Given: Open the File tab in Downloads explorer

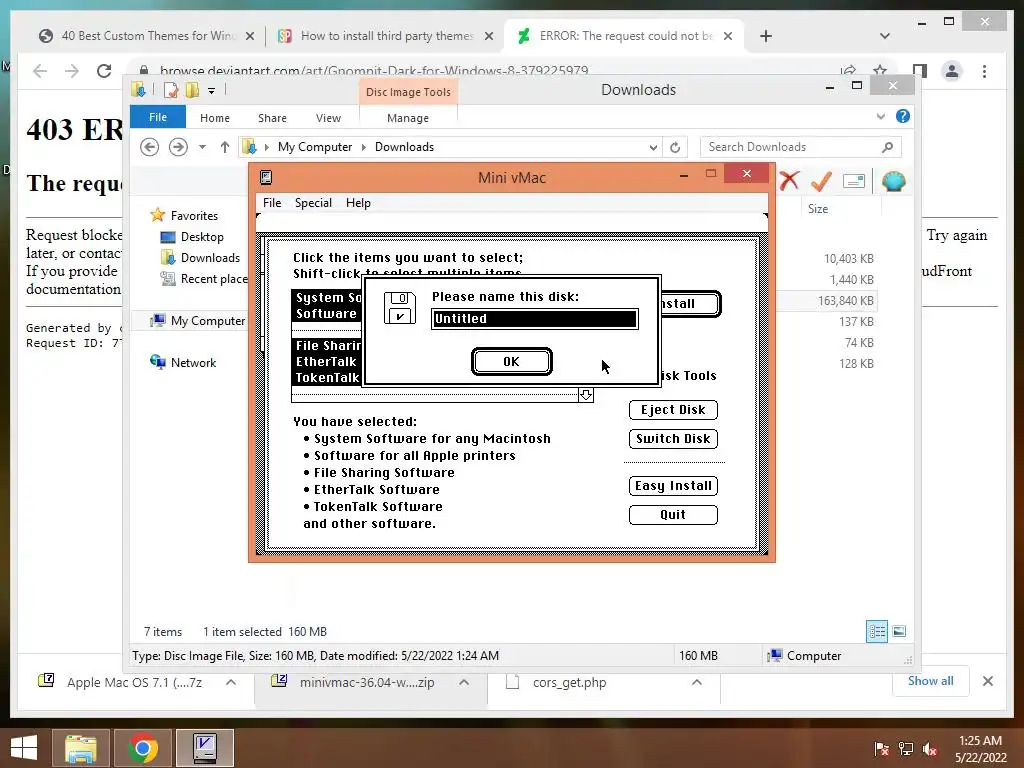Looking at the screenshot, I should (x=158, y=117).
